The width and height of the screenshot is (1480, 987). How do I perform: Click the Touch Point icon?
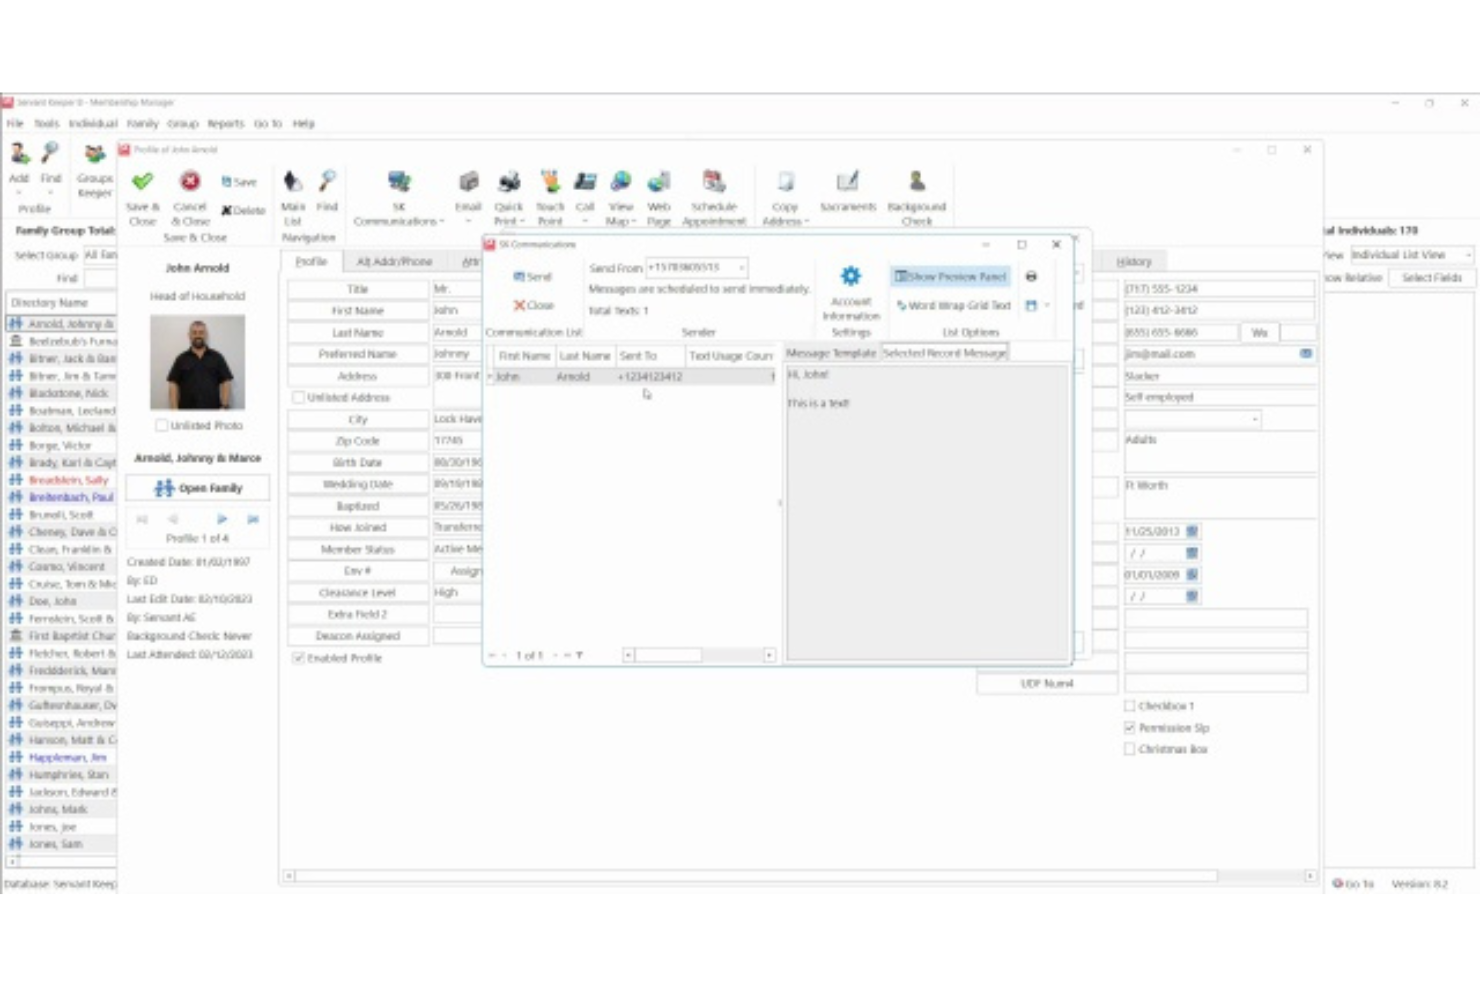pyautogui.click(x=550, y=181)
